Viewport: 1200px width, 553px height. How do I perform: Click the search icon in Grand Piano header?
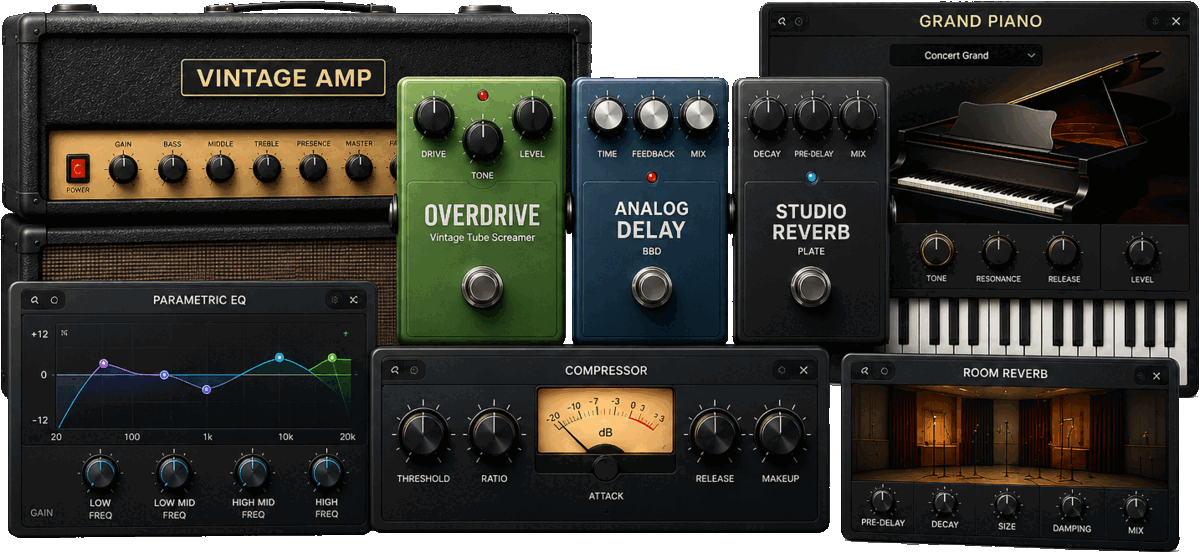pyautogui.click(x=782, y=21)
